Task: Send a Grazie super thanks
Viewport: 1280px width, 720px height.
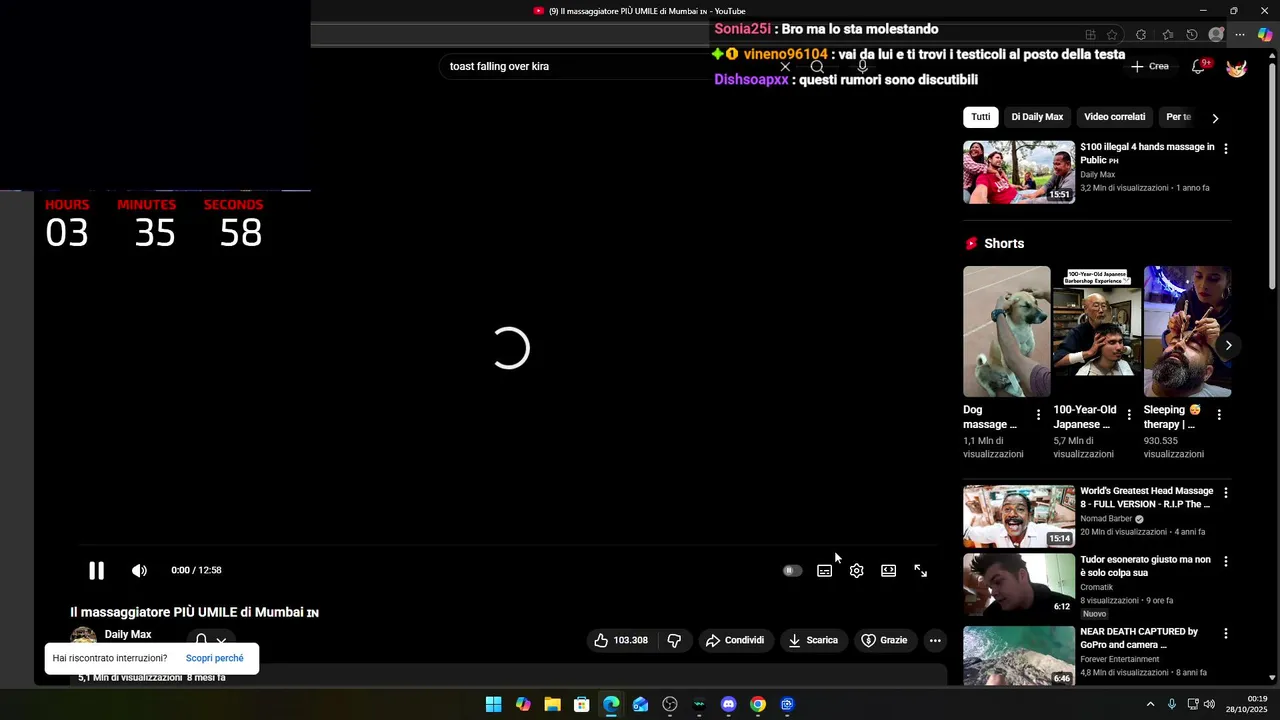Action: click(x=885, y=640)
